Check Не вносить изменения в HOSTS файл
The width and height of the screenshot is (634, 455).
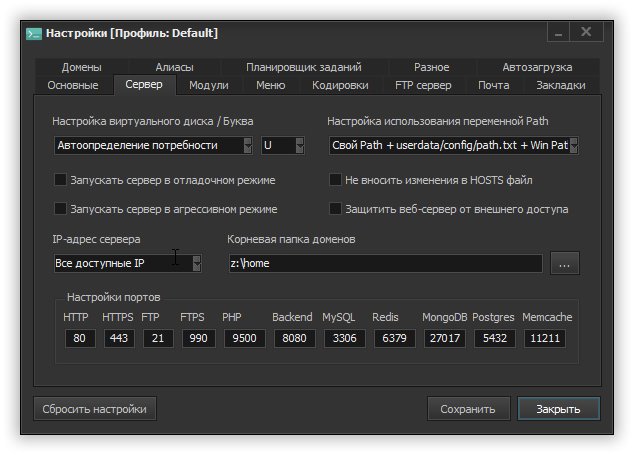click(x=336, y=181)
